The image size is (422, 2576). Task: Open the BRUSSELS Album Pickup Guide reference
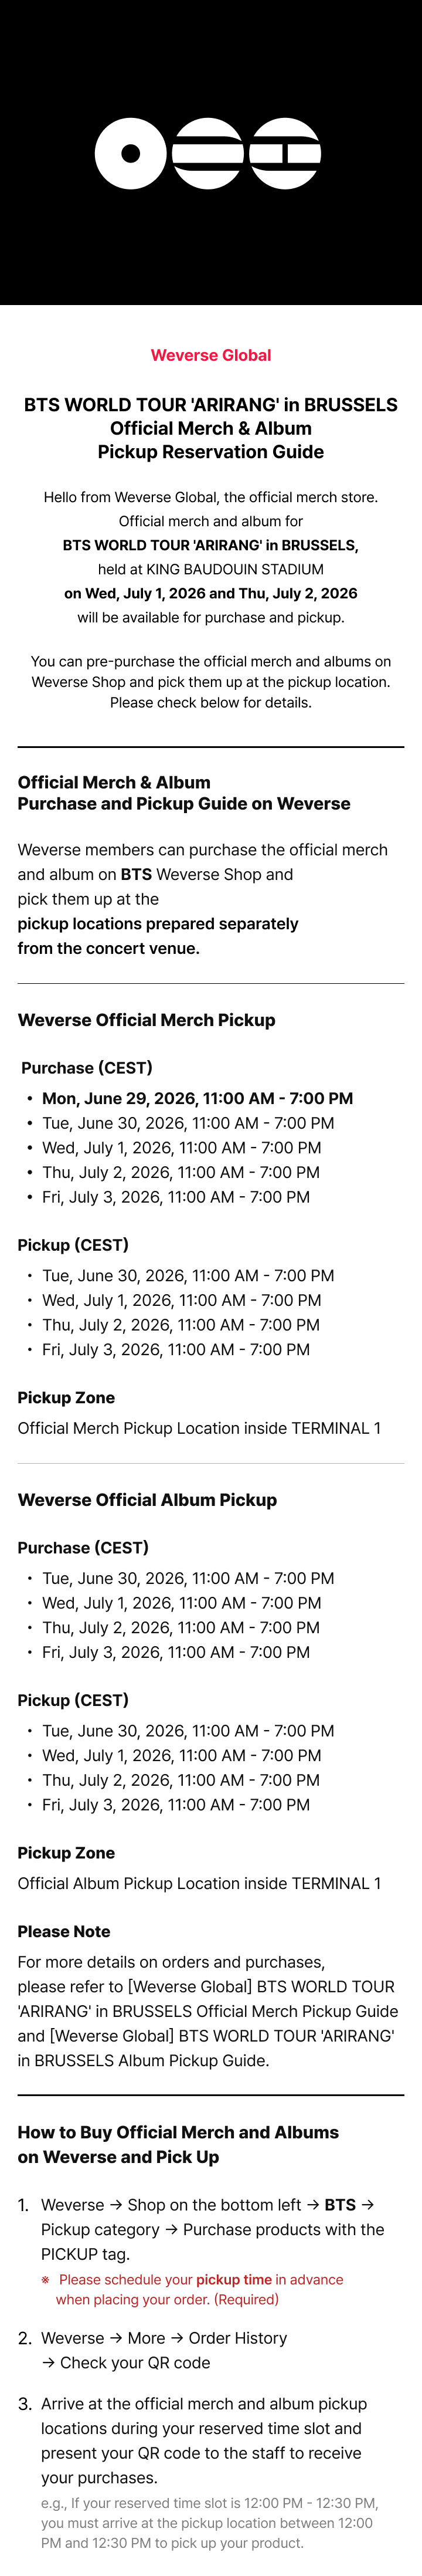206,2048
